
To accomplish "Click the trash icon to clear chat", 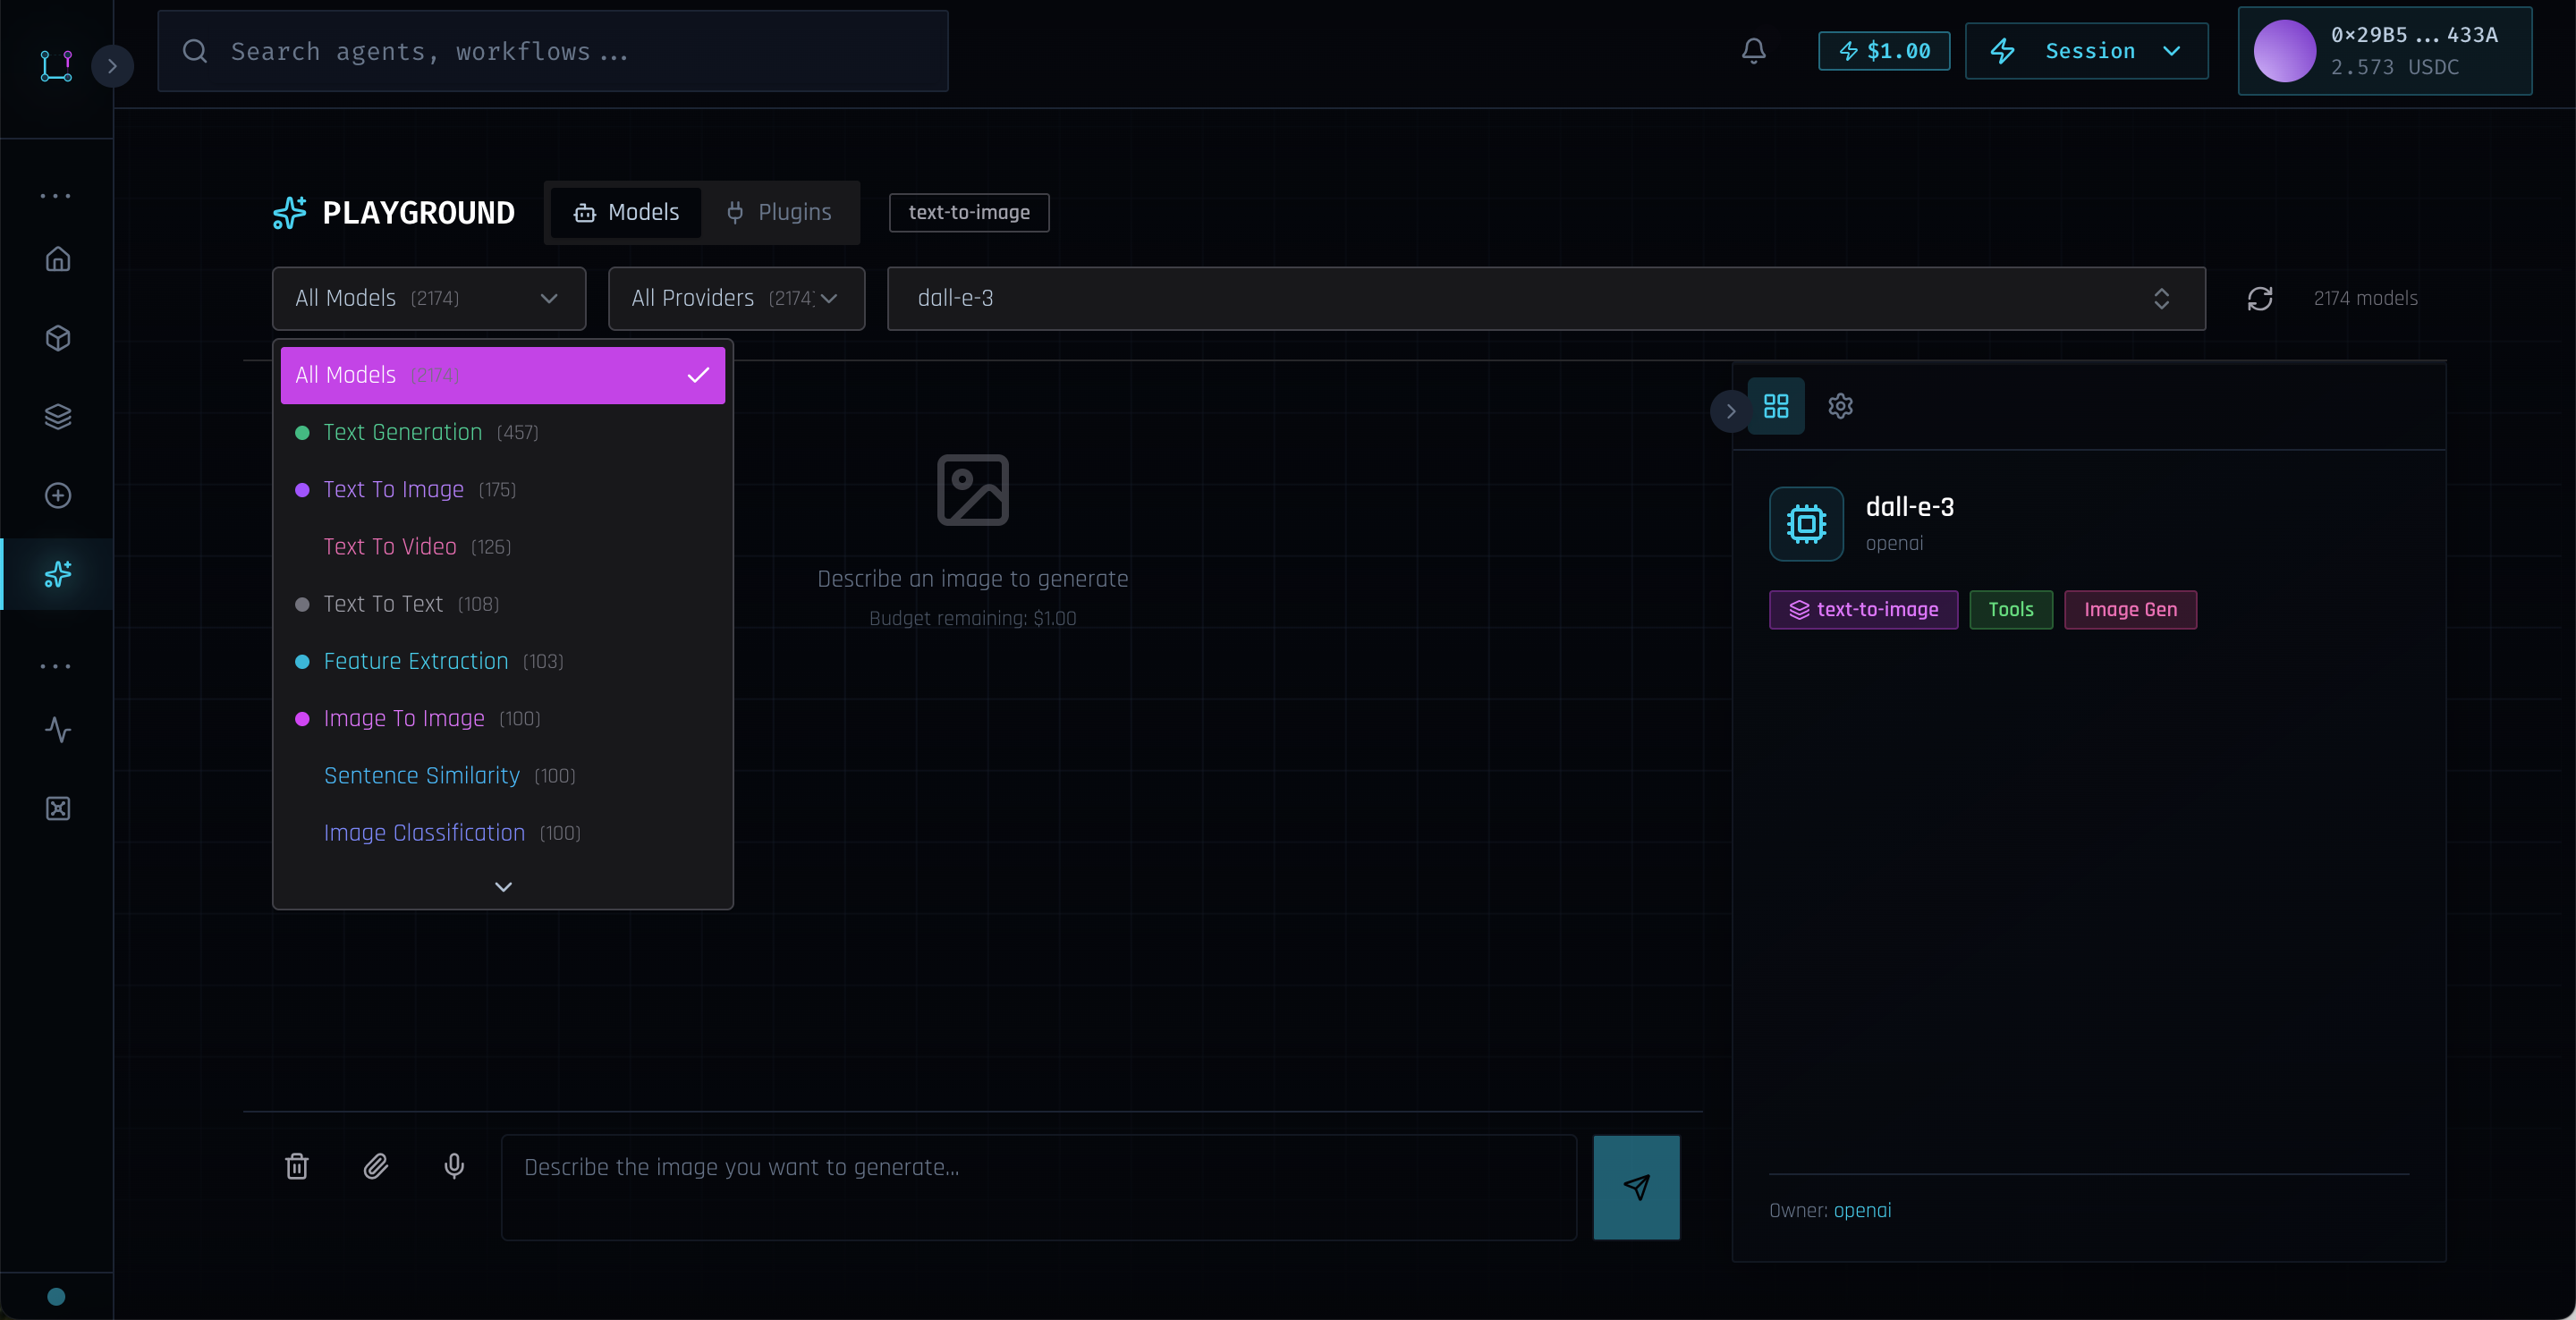I will 297,1166.
